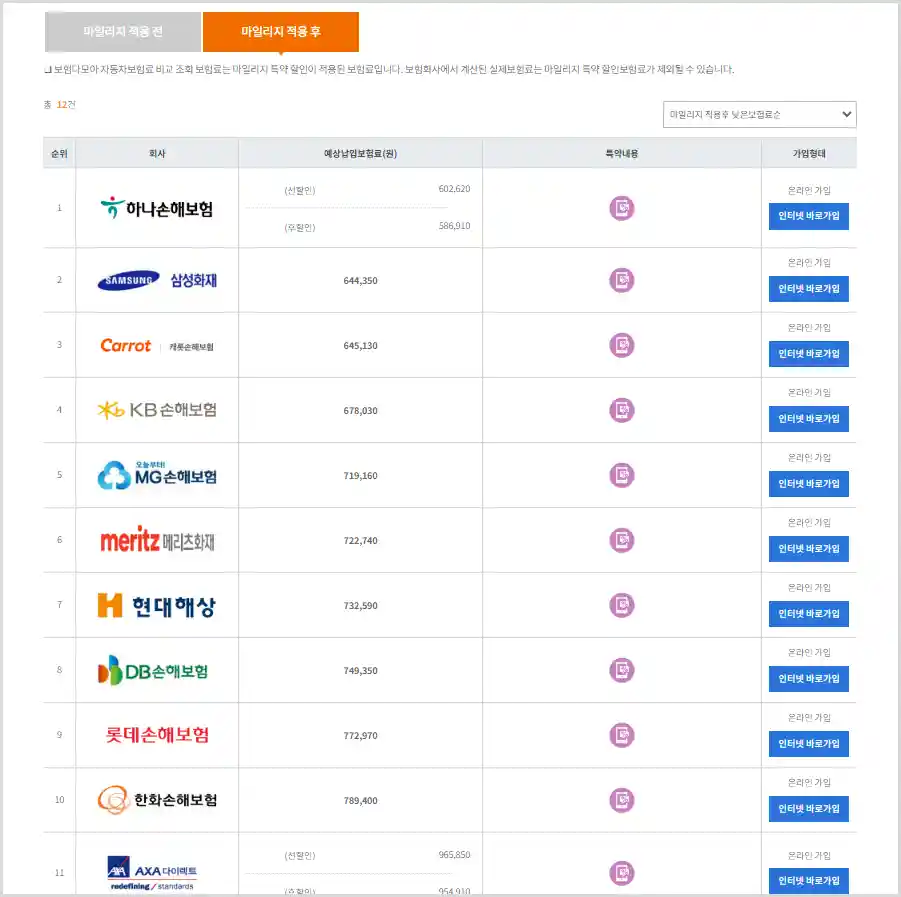
Task: Open special terms icon for KB손해보험
Action: click(x=622, y=410)
